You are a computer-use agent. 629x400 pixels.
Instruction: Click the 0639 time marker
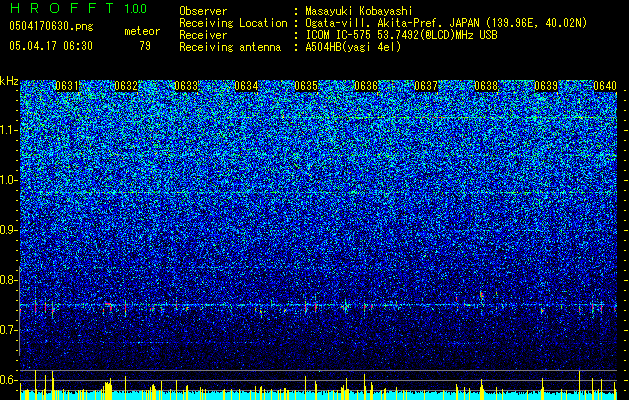546,86
